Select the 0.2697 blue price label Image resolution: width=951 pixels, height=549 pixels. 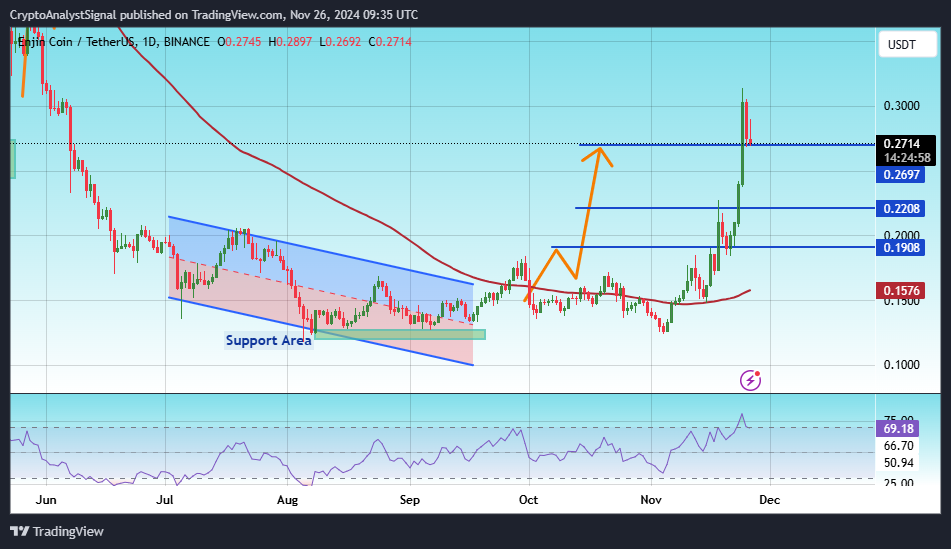click(901, 175)
